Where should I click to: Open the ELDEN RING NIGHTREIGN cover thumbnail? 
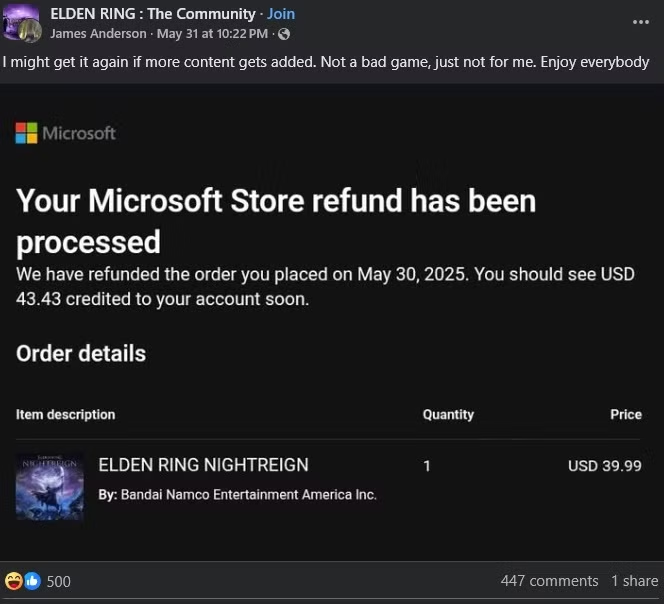(x=50, y=486)
